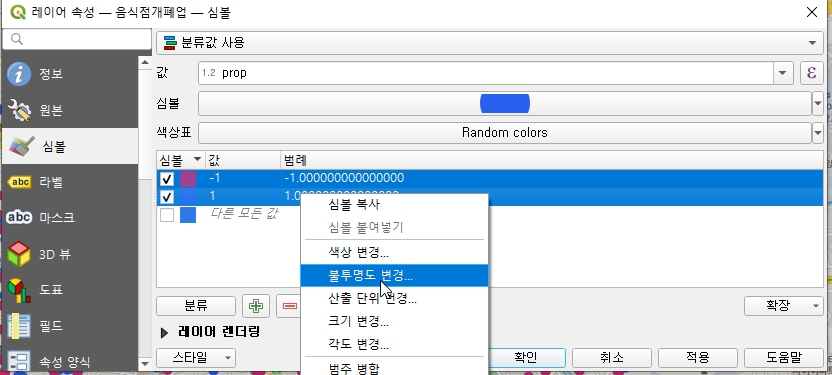Screen dimensions: 832x375
Task: Check the 다른 모든 값 checkbox
Action: (167, 215)
